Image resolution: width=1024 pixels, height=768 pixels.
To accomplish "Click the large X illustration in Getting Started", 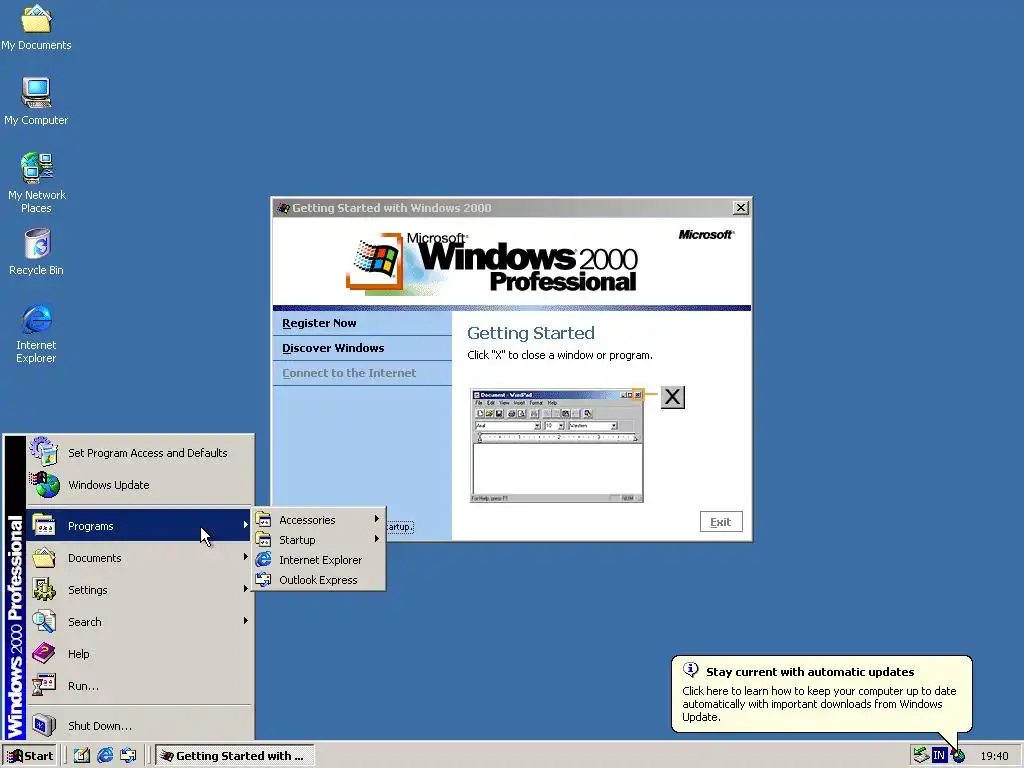I will point(673,397).
